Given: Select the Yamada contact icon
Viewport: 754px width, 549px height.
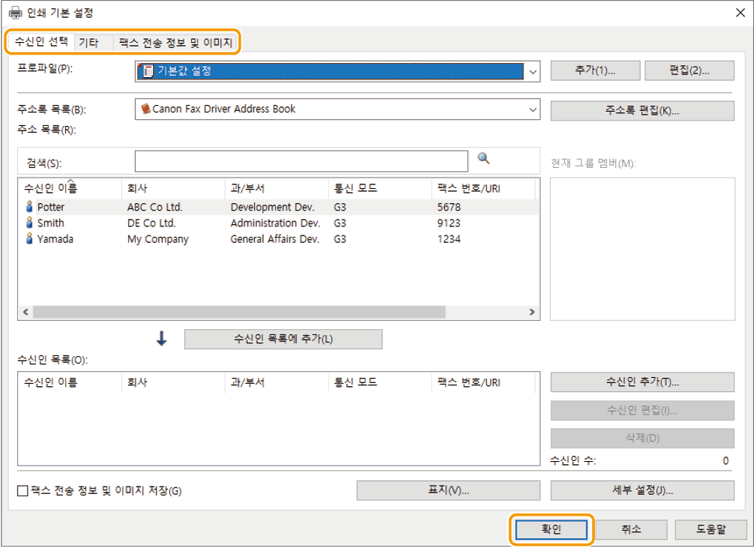Looking at the screenshot, I should coord(28,239).
